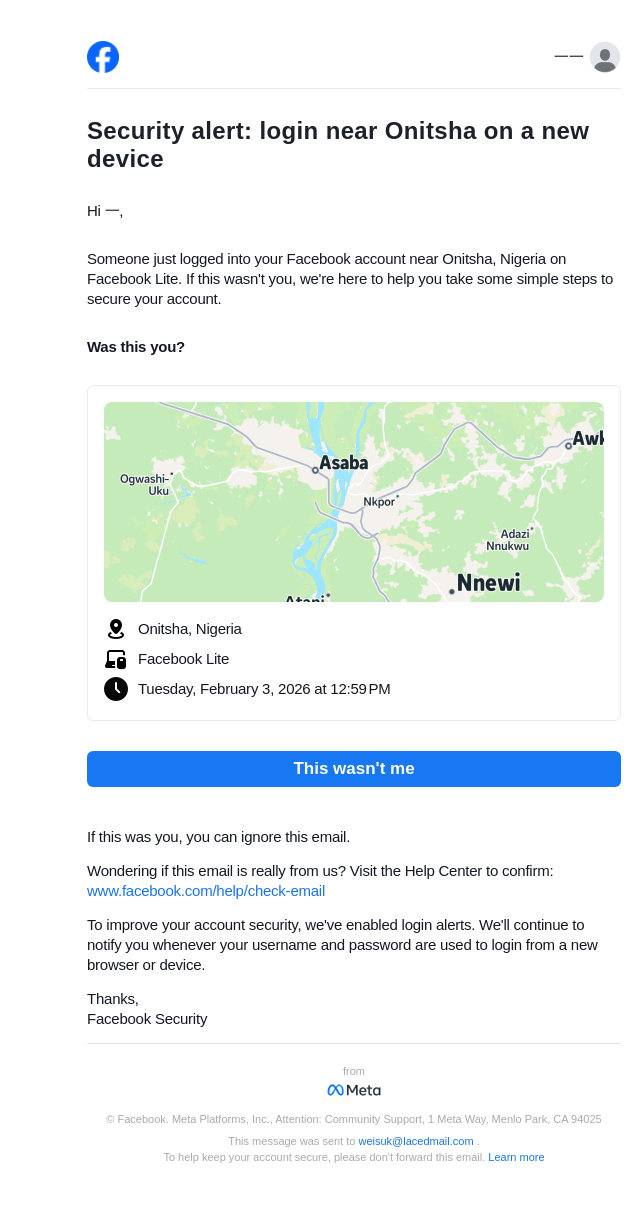
Task: Click the profile avatar icon
Action: pyautogui.click(x=604, y=57)
